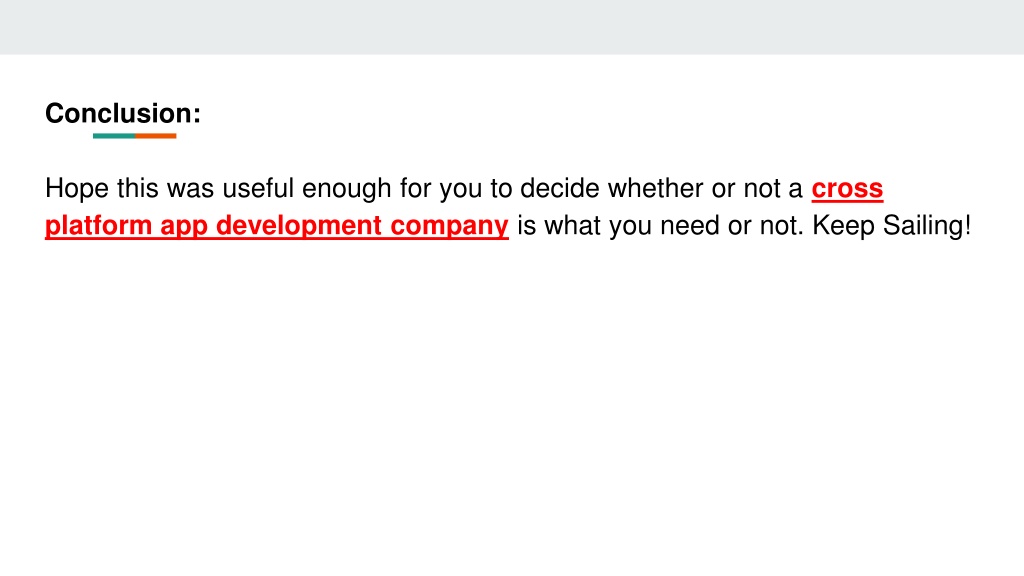Screen dimensions: 1024x576
Task: Click the word "company" in the link
Action: pos(449,226)
